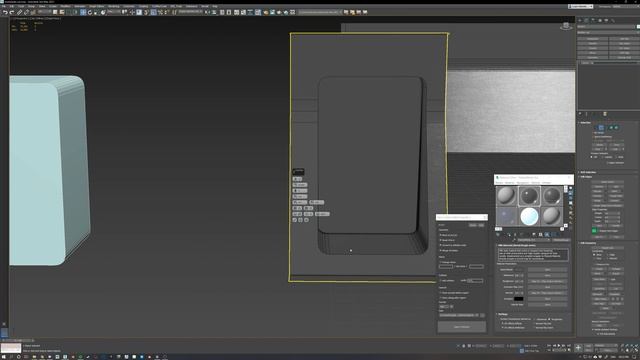
Task: Toggle the Snaps Toggle icon
Action: click(x=146, y=12)
